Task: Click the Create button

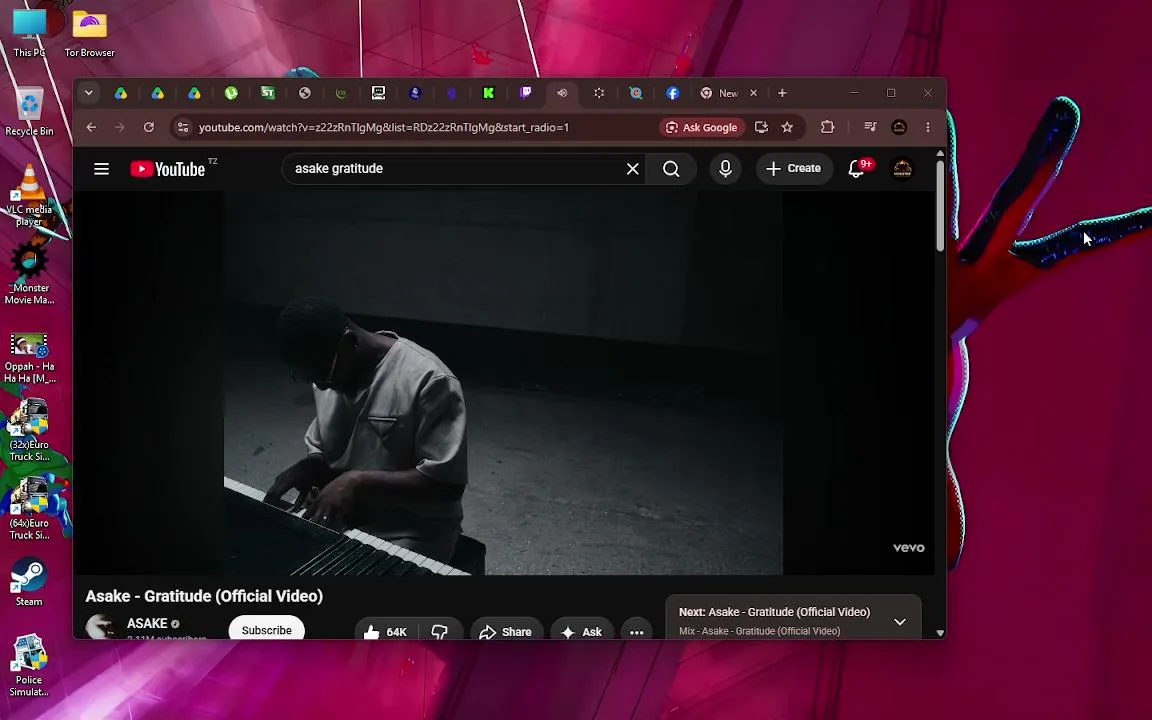Action: click(793, 169)
